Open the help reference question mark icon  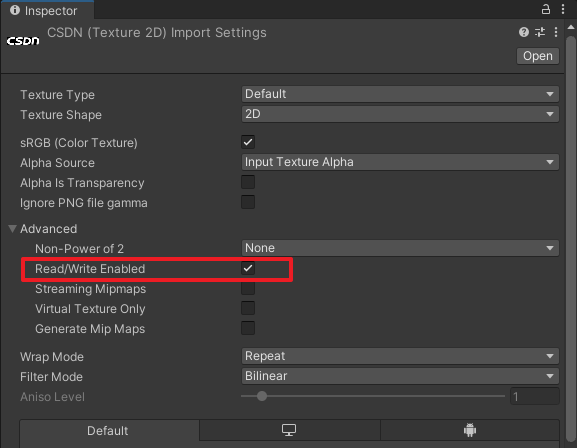coord(524,32)
